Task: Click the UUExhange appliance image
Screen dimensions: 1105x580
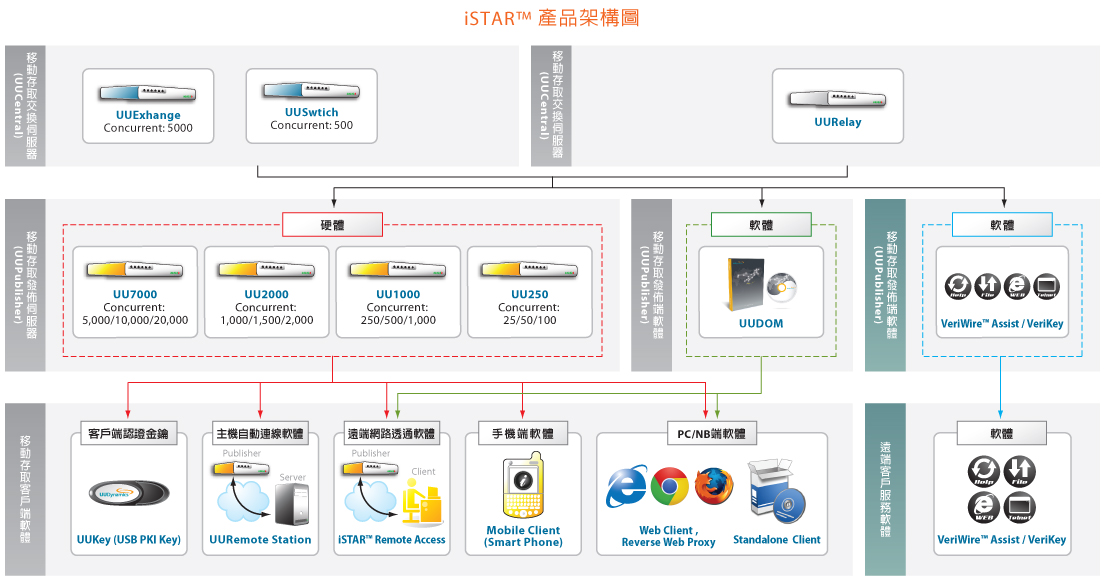Action: (x=147, y=93)
